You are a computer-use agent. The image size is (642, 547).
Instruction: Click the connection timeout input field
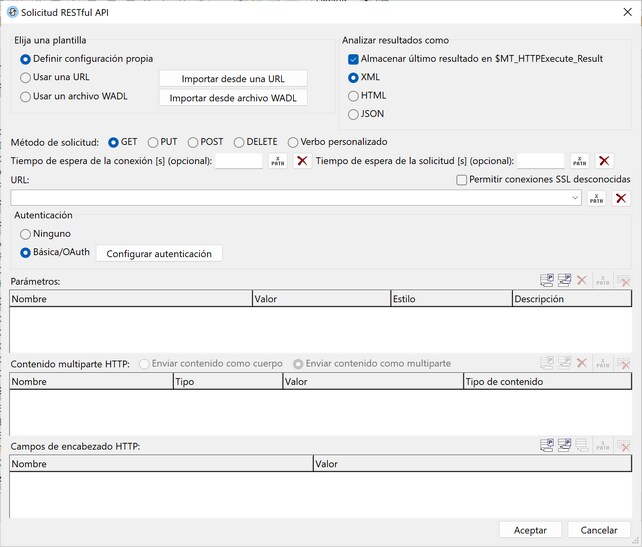(239, 161)
